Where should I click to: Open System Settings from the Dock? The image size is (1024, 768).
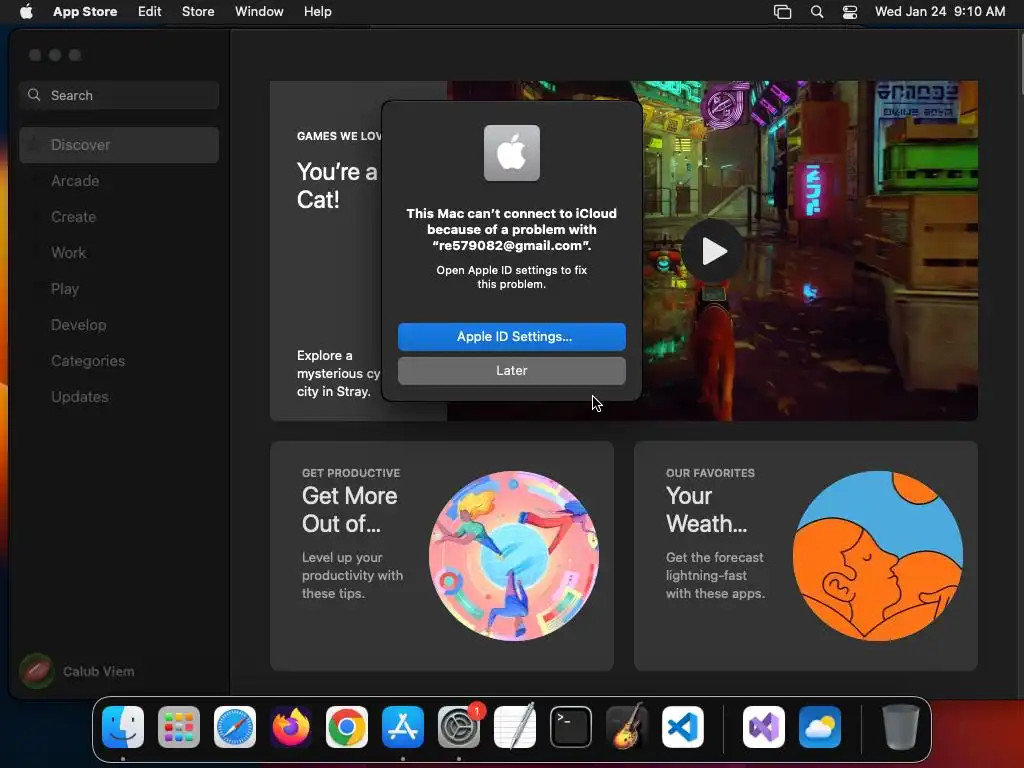[x=458, y=727]
